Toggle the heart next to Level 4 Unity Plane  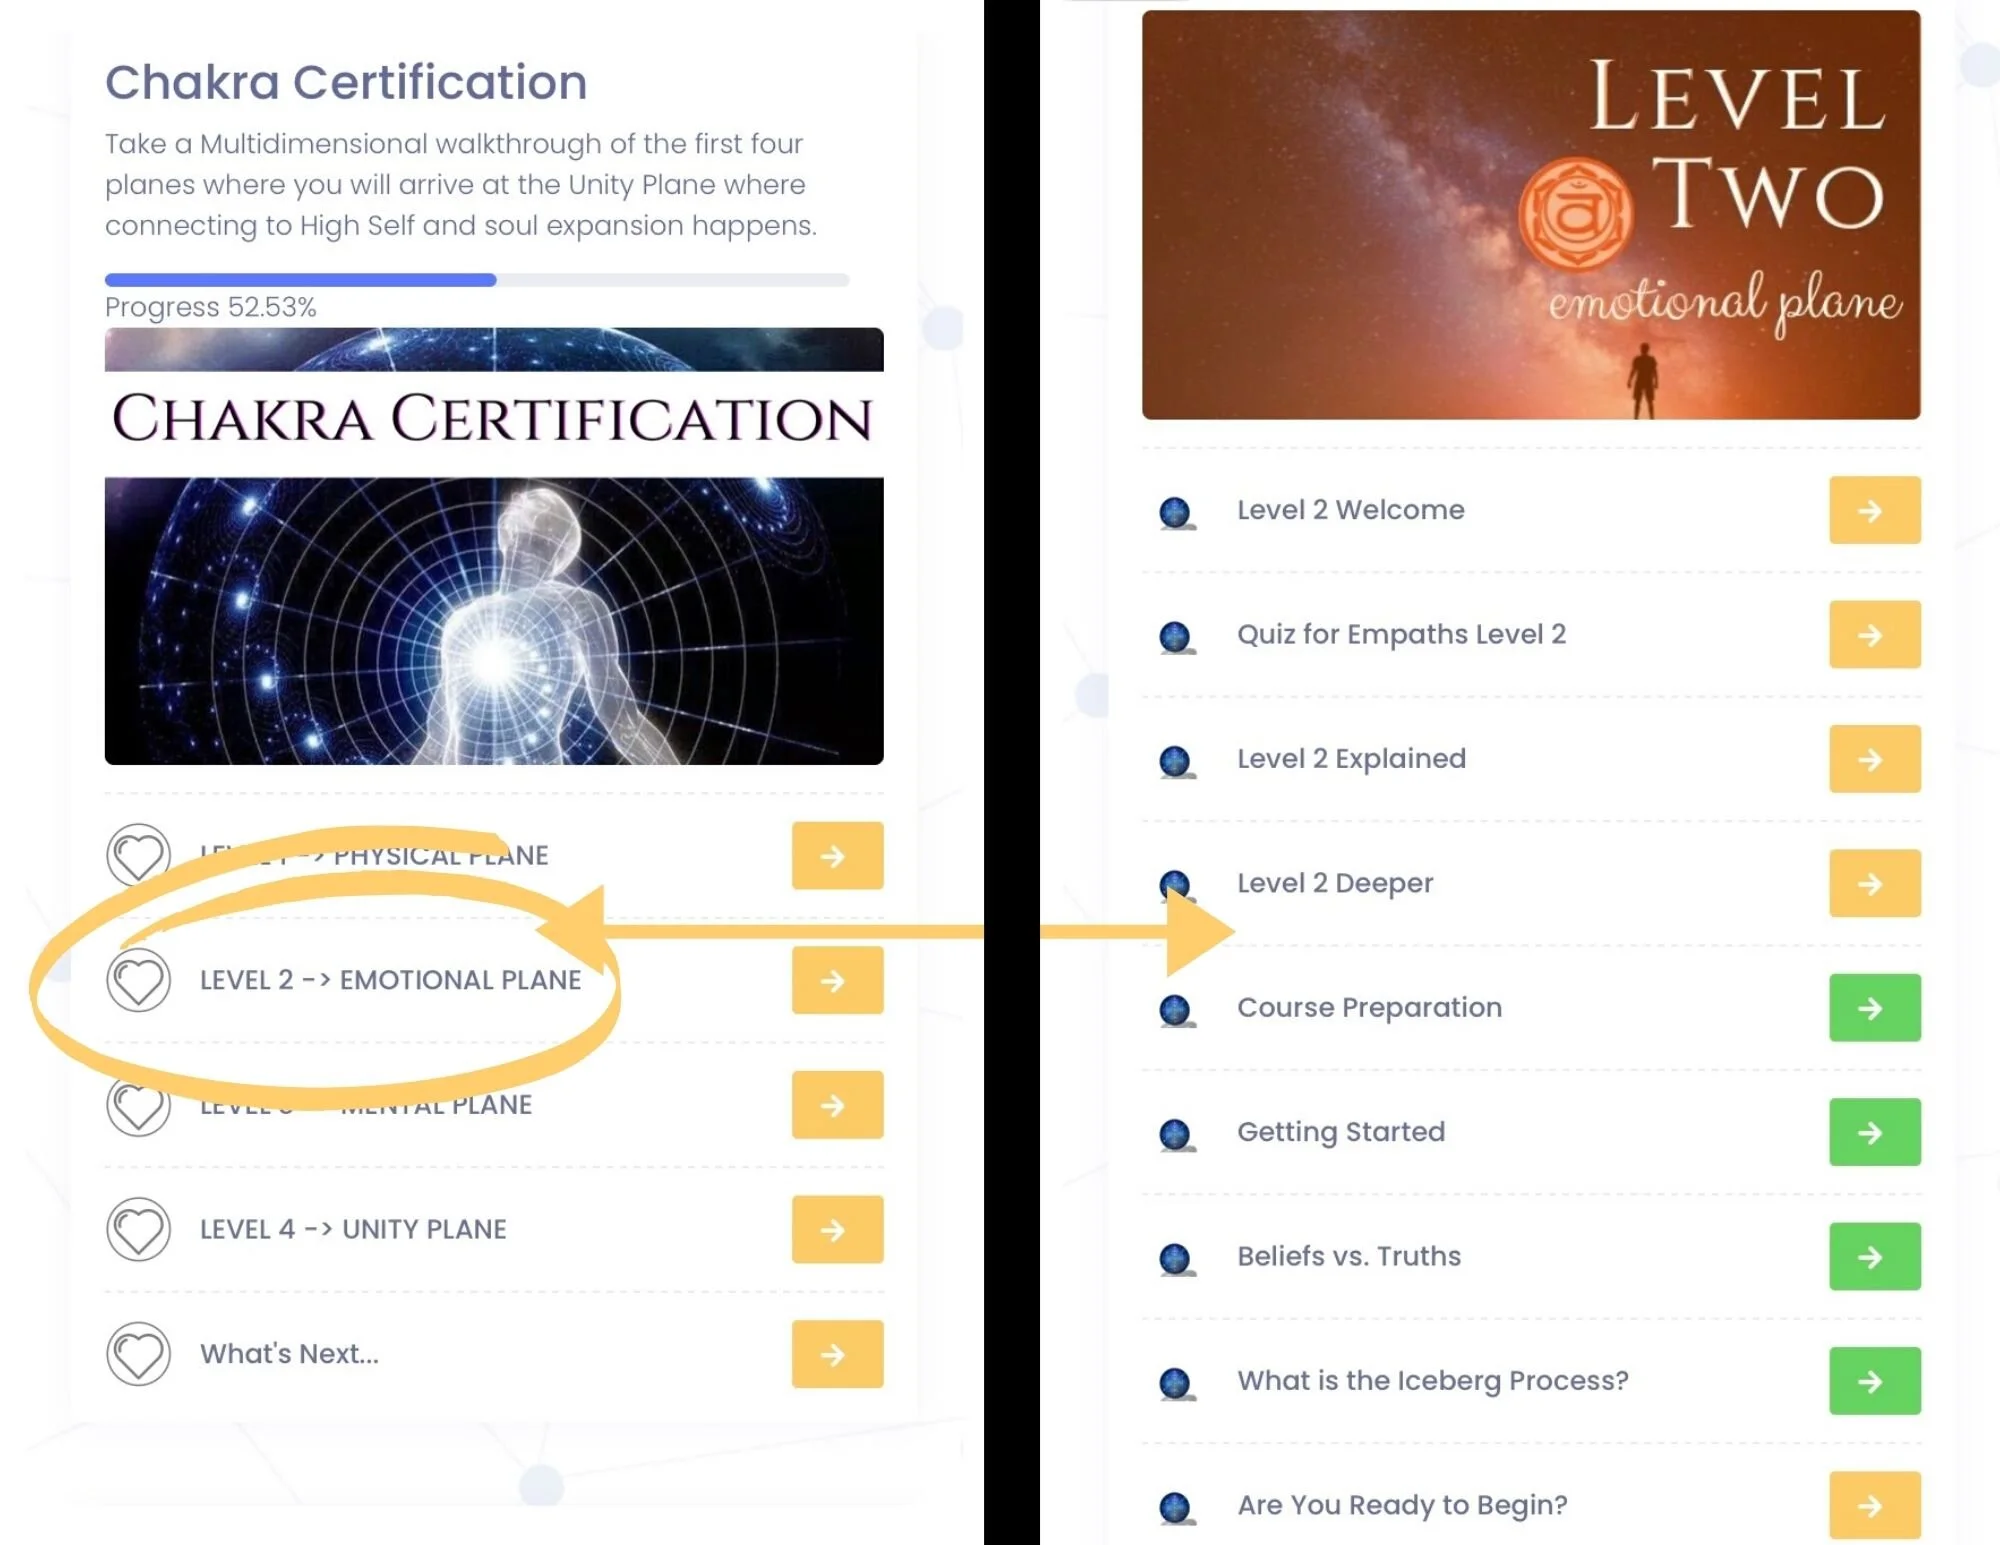pyautogui.click(x=138, y=1229)
